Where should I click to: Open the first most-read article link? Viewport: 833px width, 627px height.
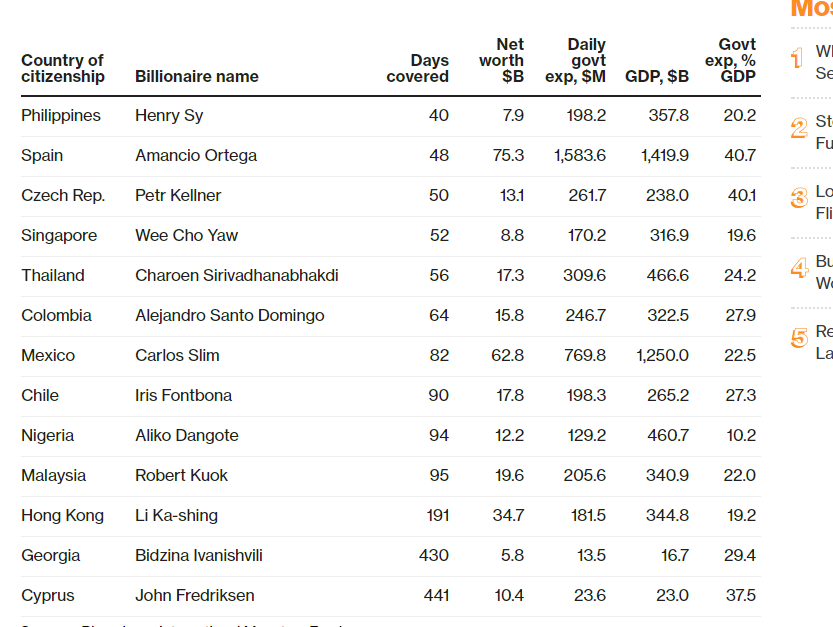point(824,62)
